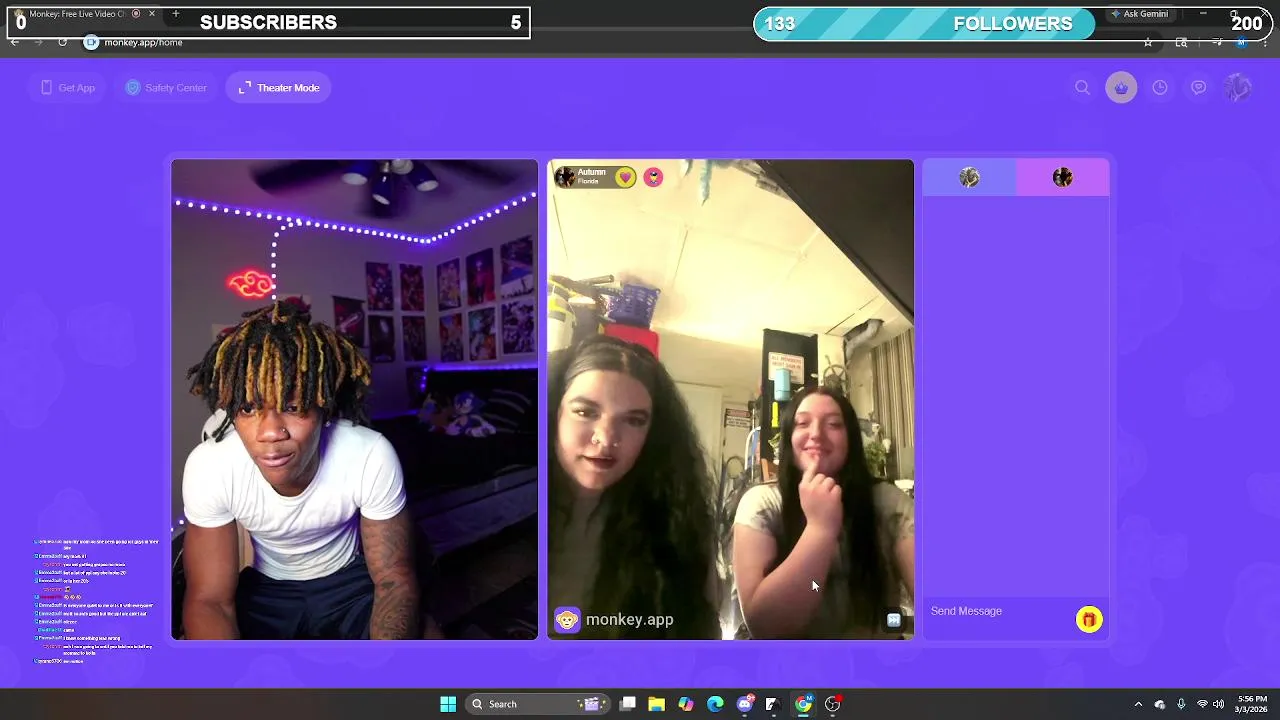The height and width of the screenshot is (720, 1280).
Task: Click your own webcam video feed
Action: [354, 400]
